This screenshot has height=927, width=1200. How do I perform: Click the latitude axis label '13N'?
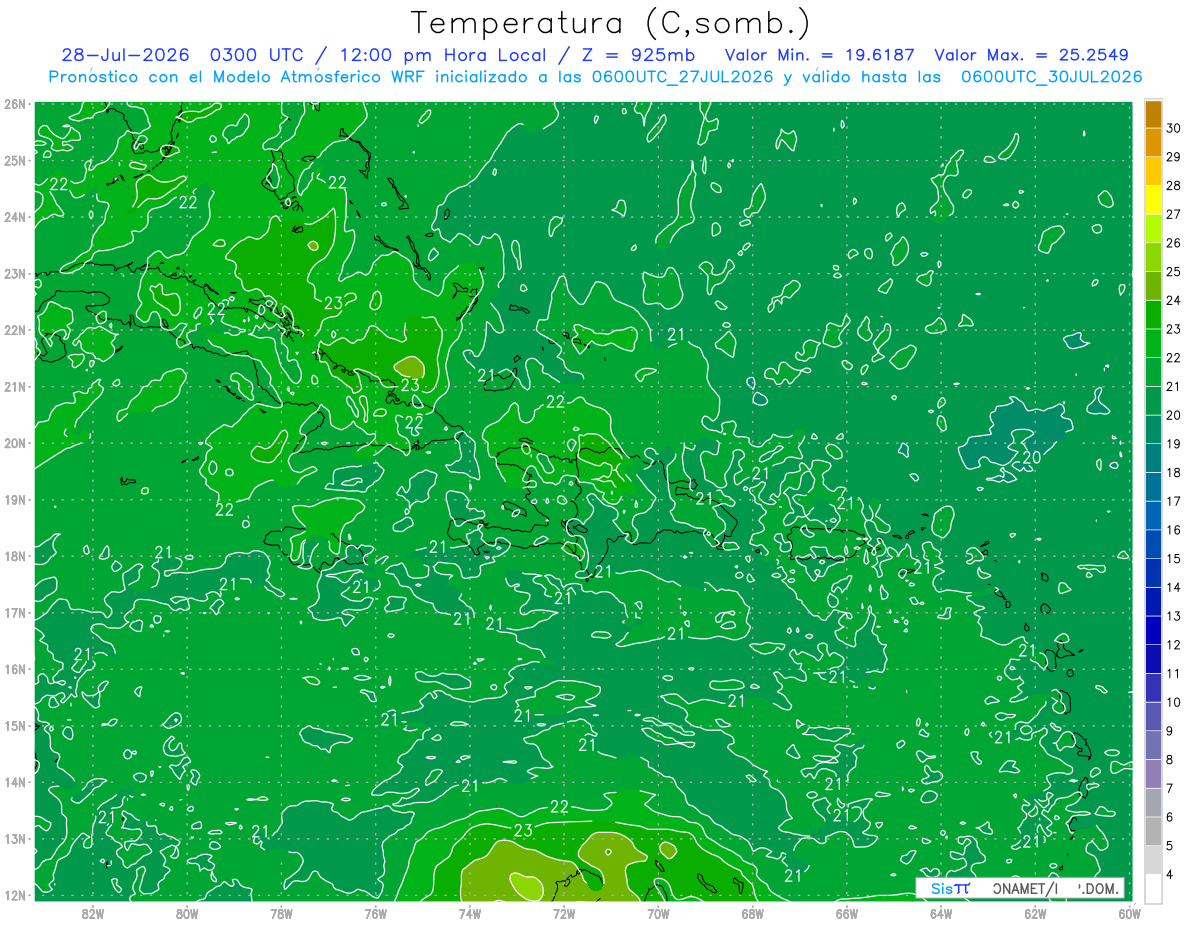click(x=14, y=838)
